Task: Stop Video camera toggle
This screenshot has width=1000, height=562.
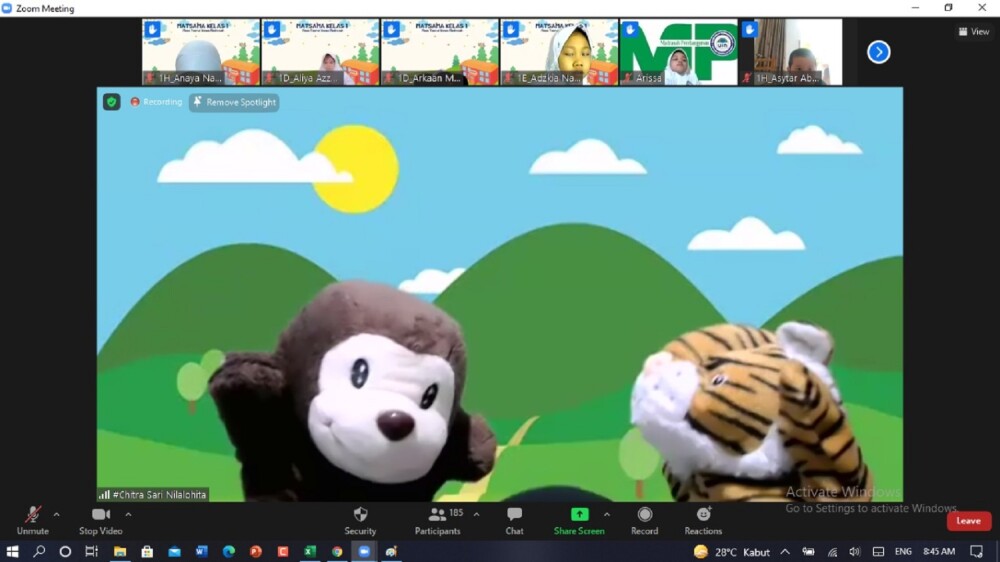Action: [x=101, y=521]
